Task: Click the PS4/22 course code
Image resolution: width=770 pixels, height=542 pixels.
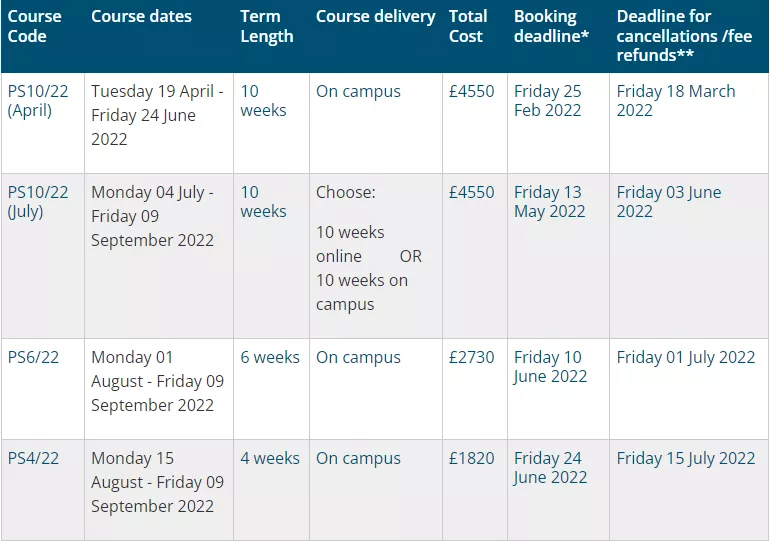Action: click(34, 459)
